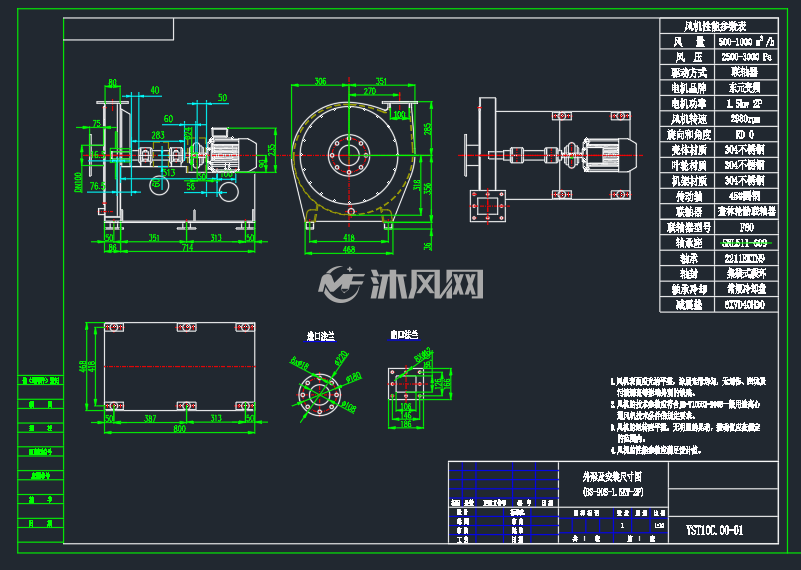Select the 机架材质 row label
The width and height of the screenshot is (801, 570).
(688, 181)
